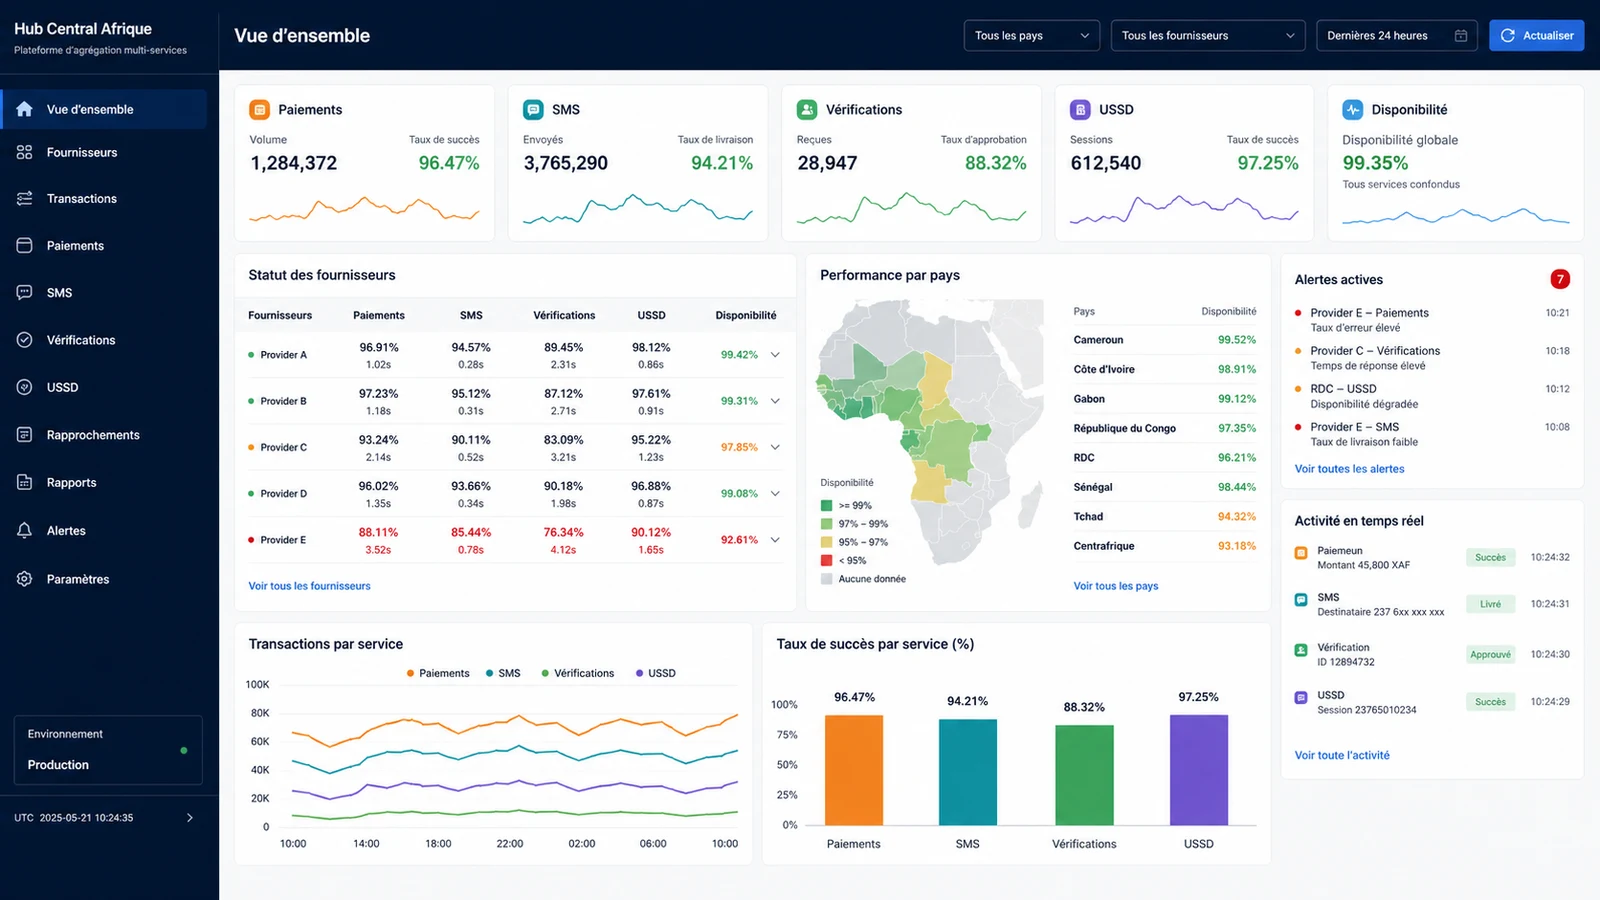Click the Vérifications checkmark icon in sidebar
This screenshot has height=900, width=1600.
point(25,340)
